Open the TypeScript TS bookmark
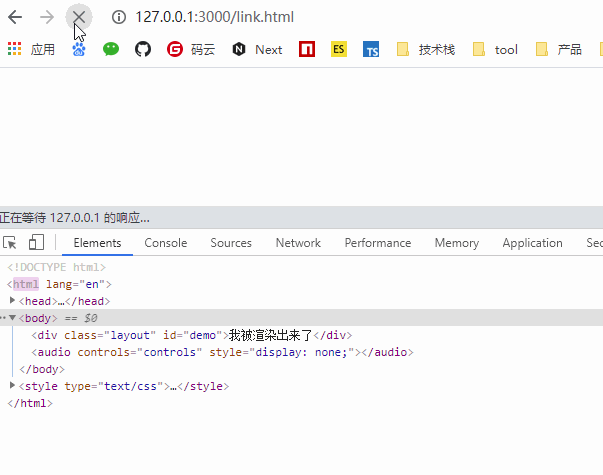Viewport: 603px width, 475px height. coord(371,49)
